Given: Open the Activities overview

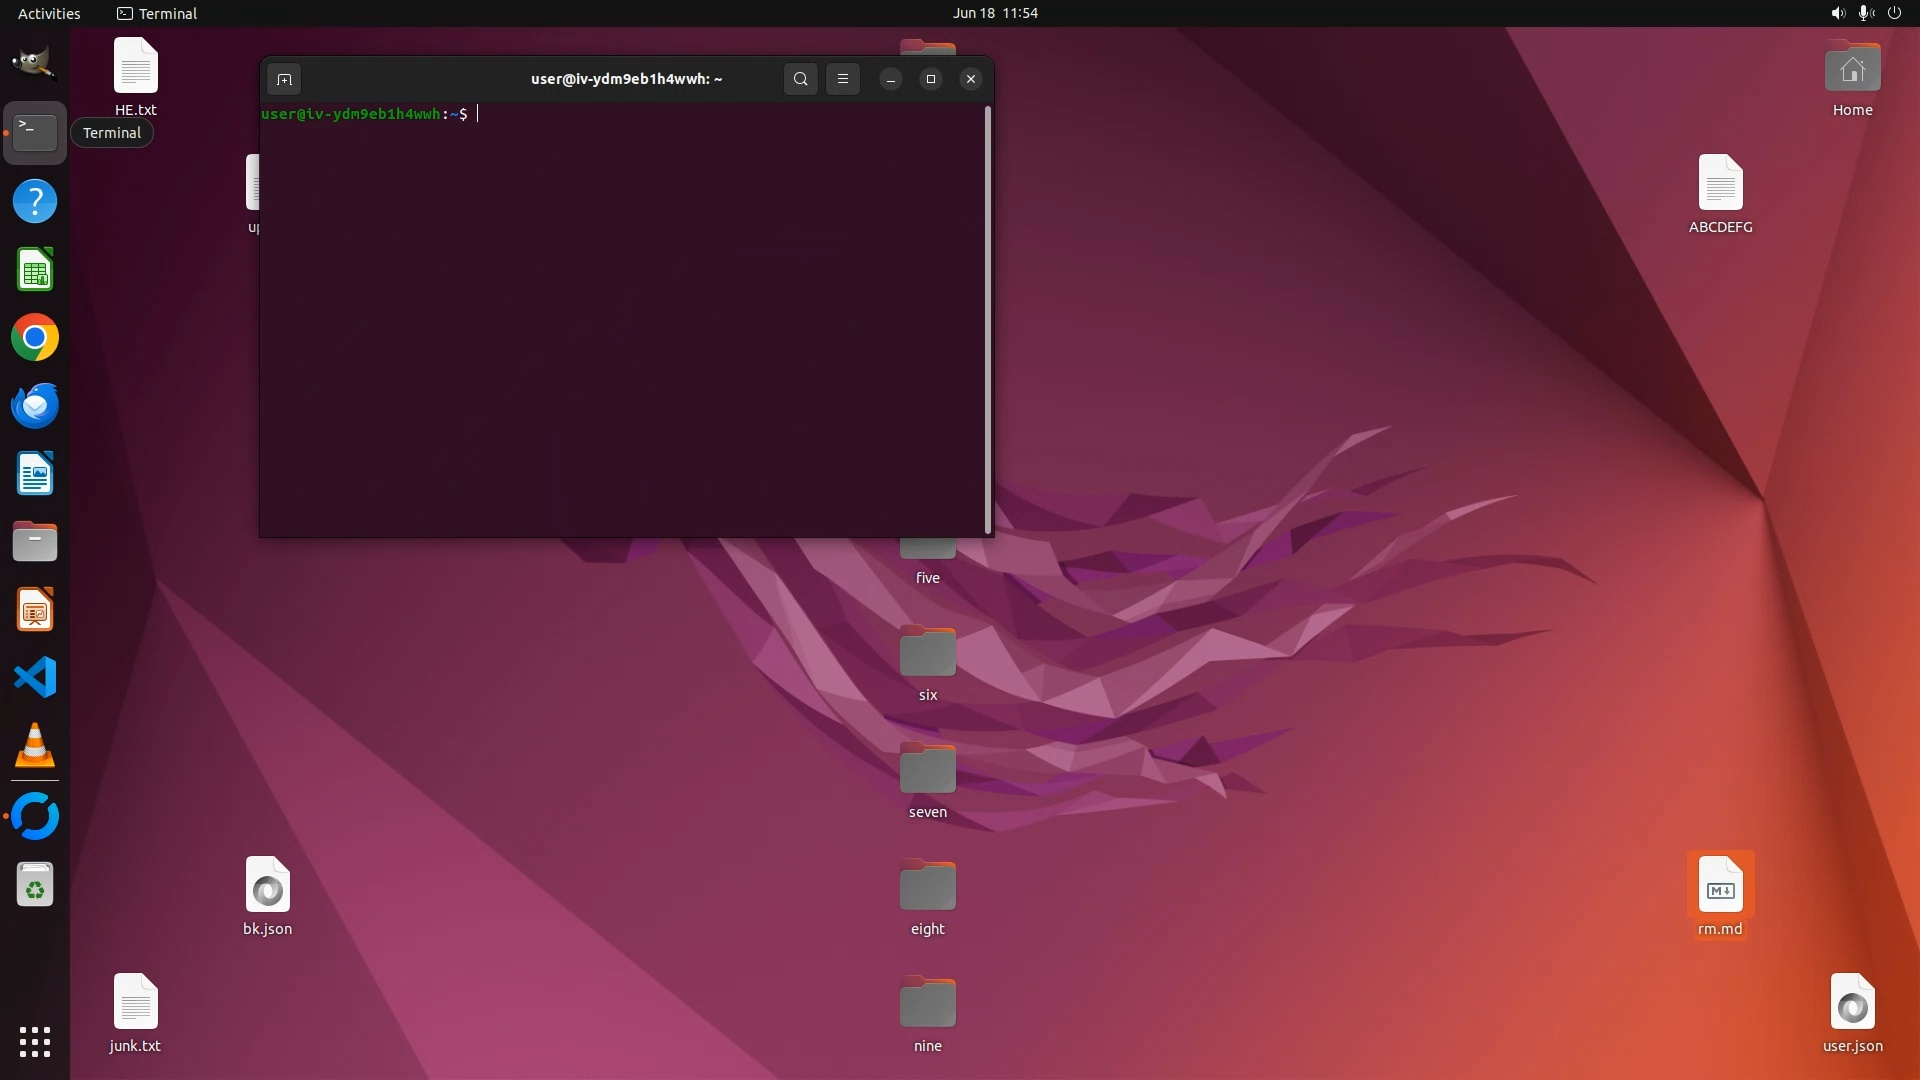Looking at the screenshot, I should click(x=49, y=13).
